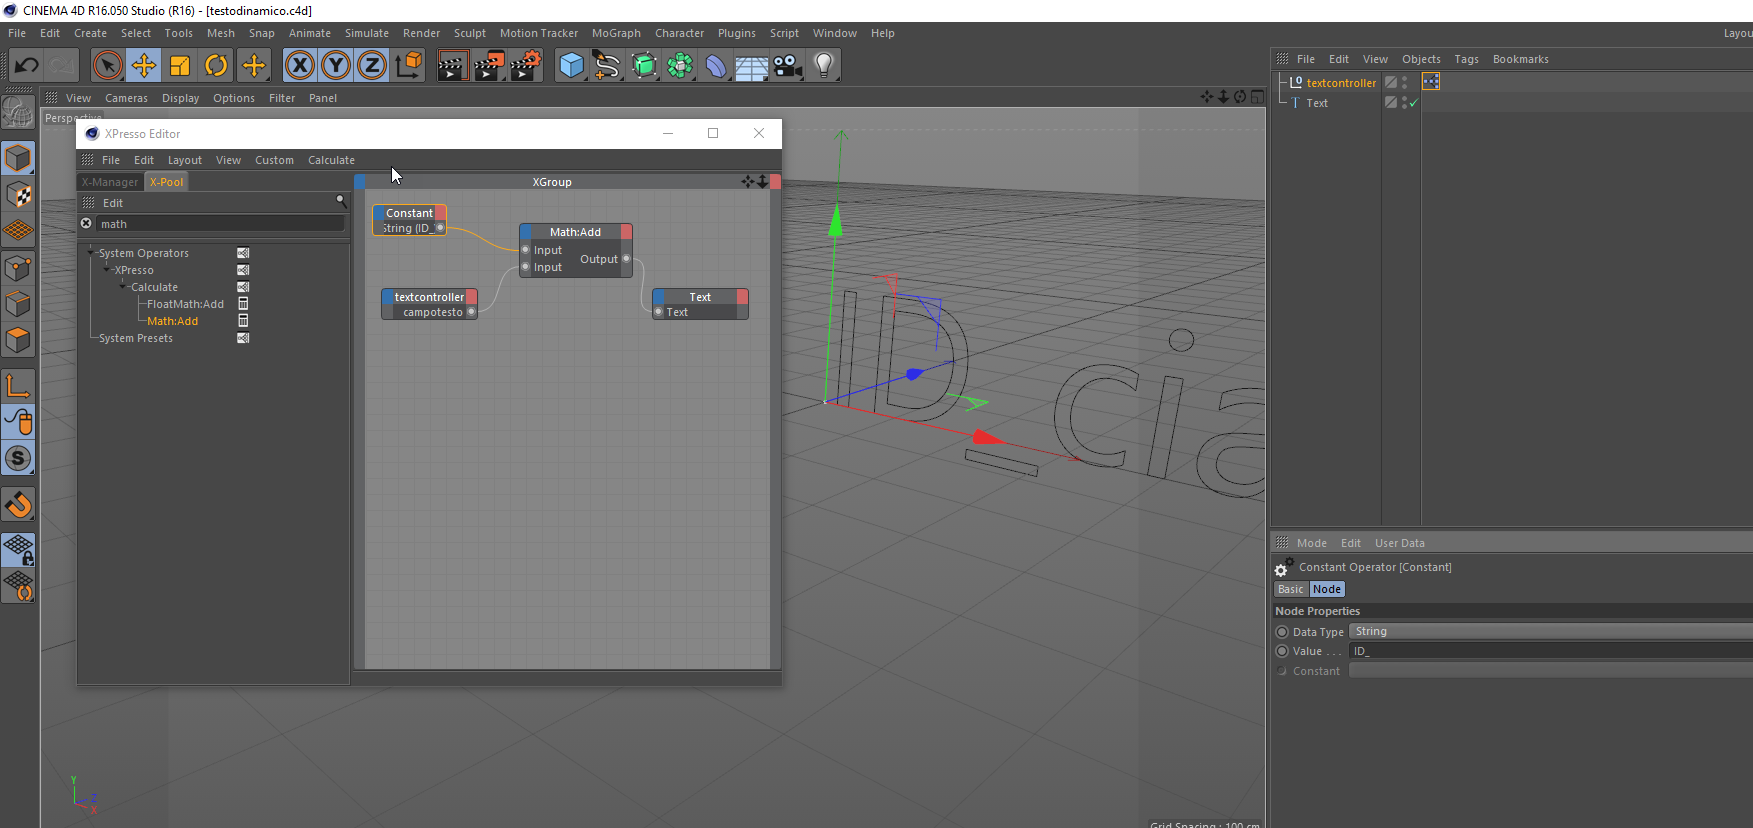Switch to Polygons mode
Viewport: 1753px width, 828px height.
19,340
